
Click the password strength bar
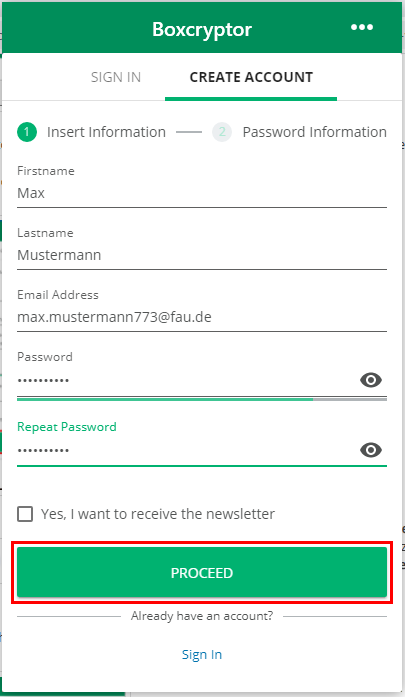point(202,399)
